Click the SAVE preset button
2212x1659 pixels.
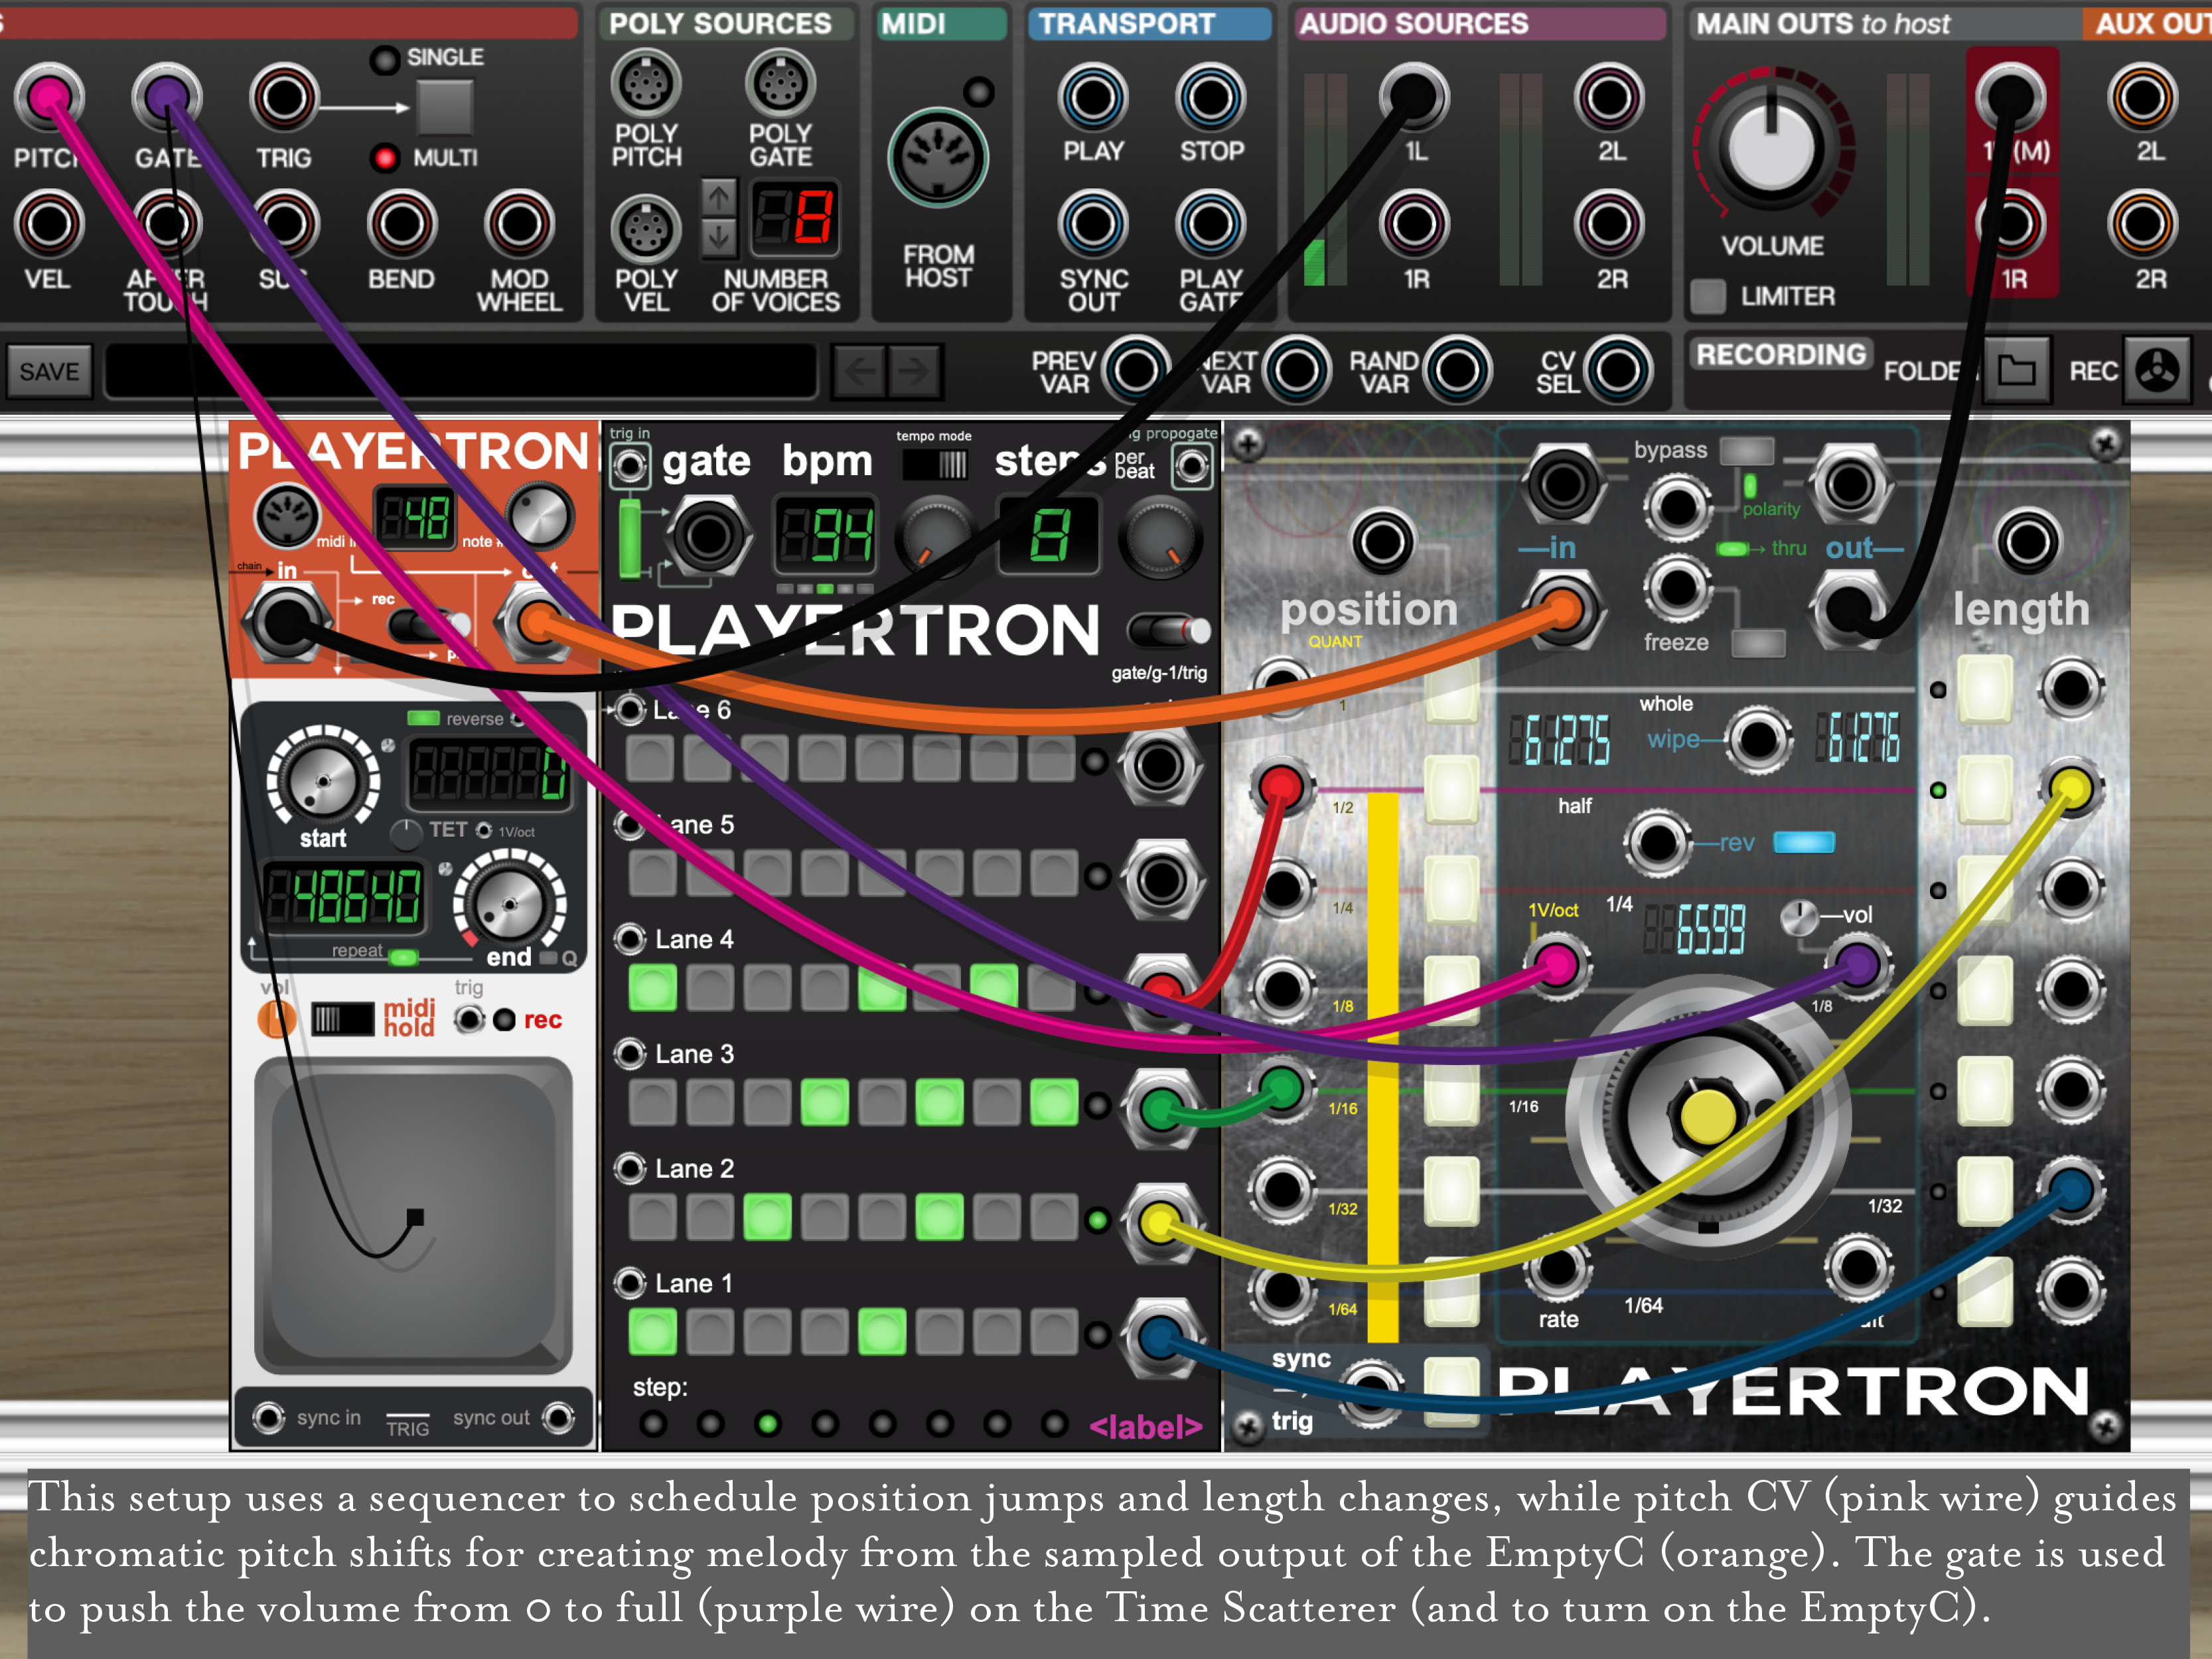point(49,371)
